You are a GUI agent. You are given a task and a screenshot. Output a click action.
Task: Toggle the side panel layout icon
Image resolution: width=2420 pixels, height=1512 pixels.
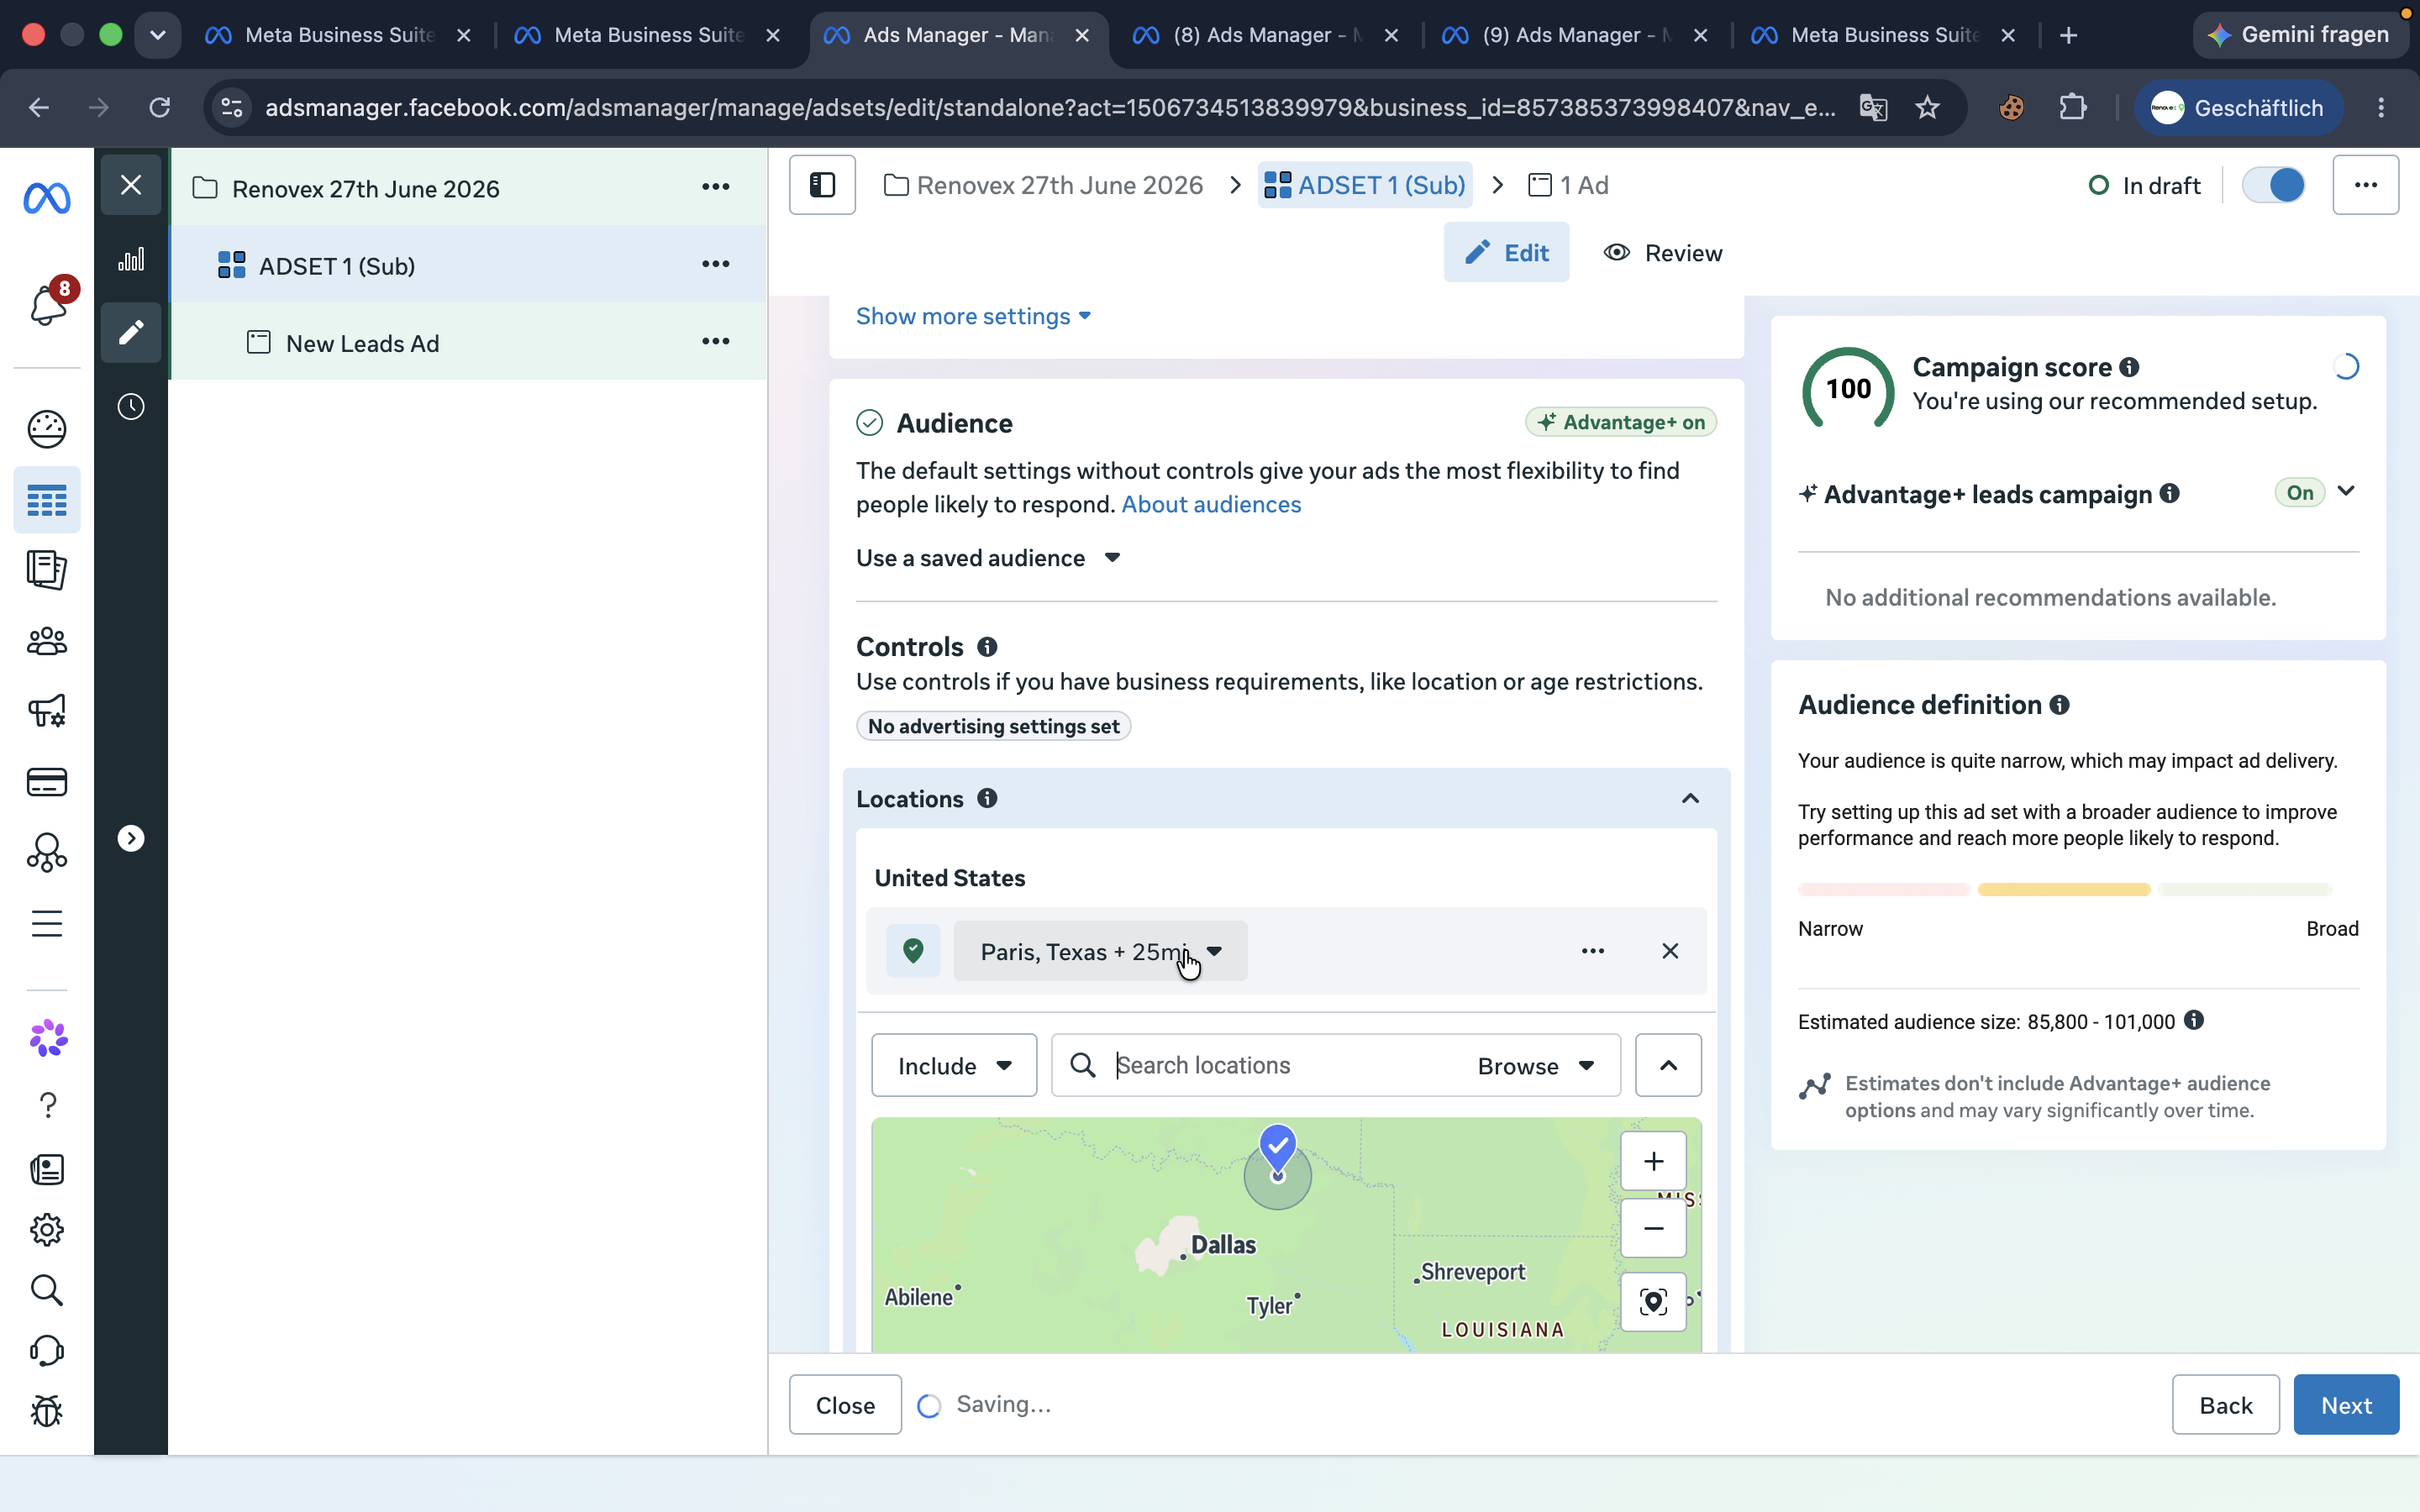coord(822,185)
